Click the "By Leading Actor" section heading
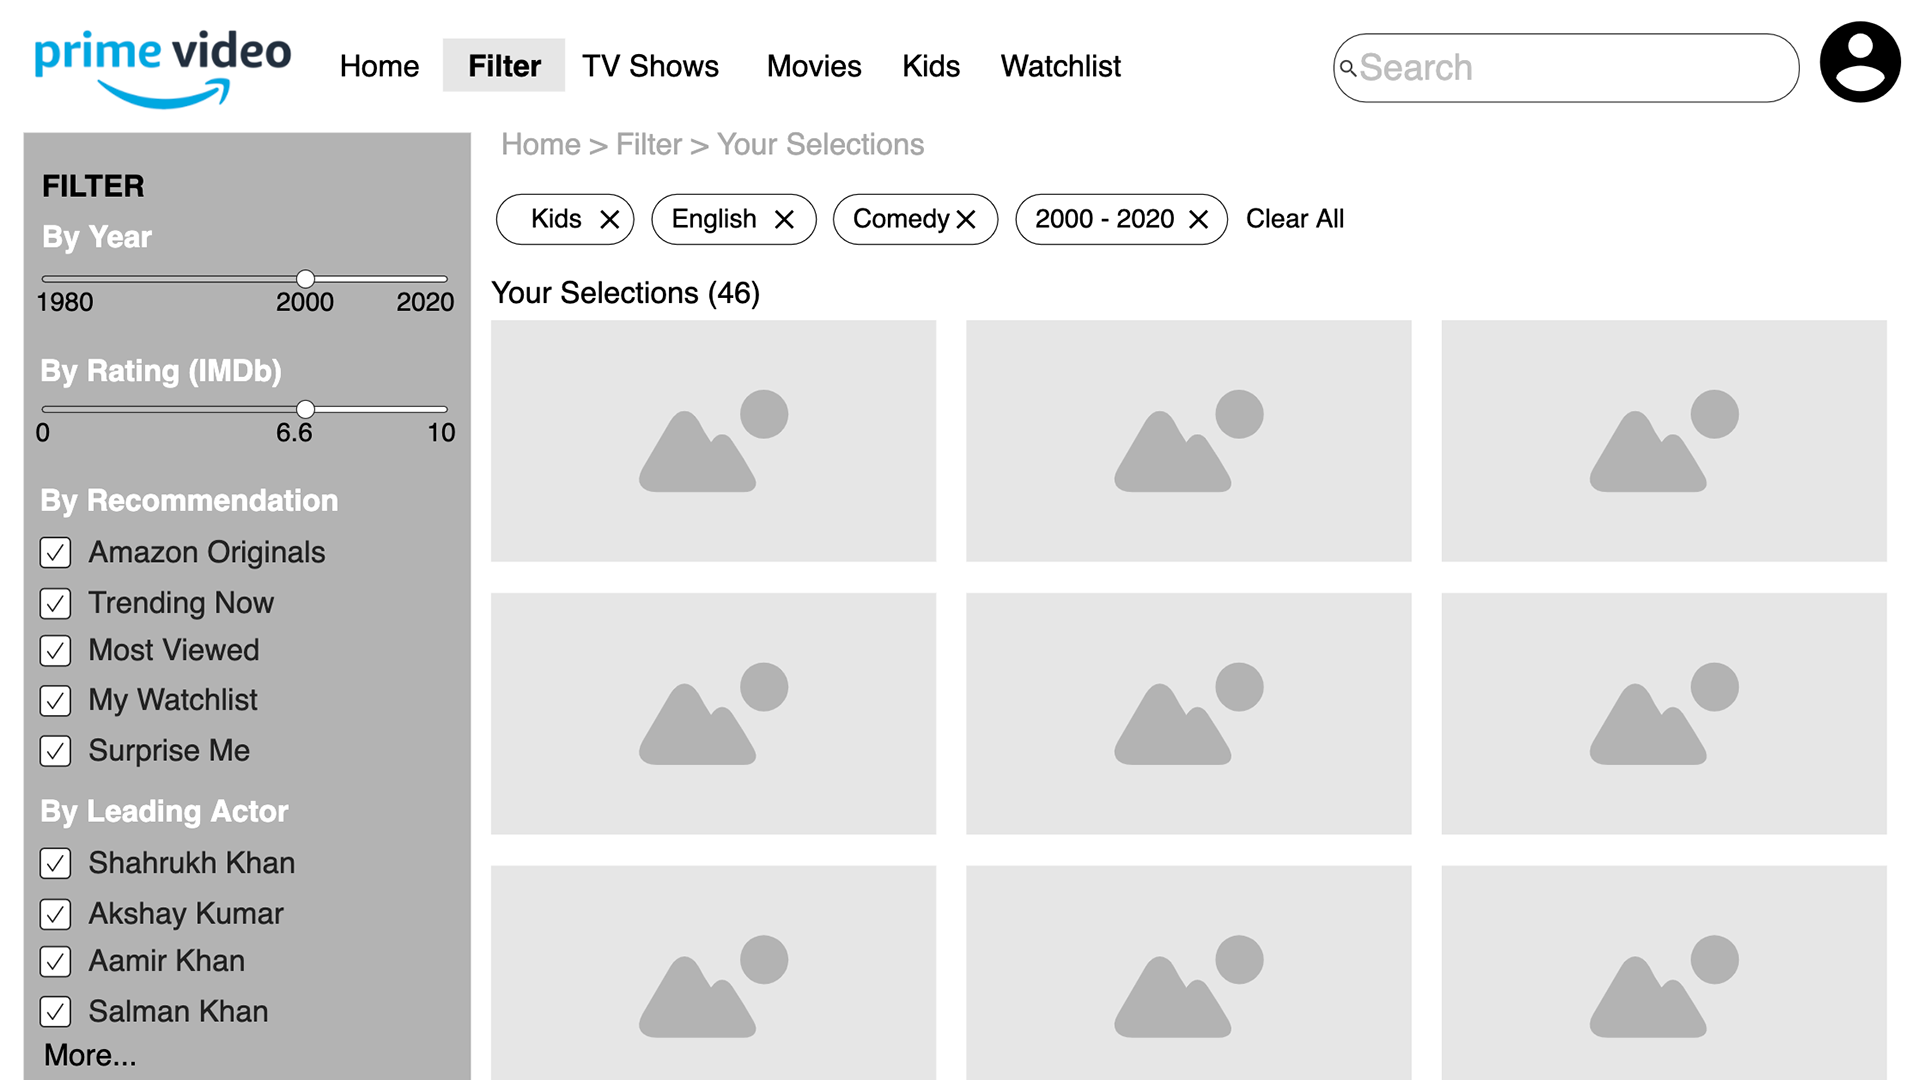This screenshot has height=1080, width=1920. coord(164,811)
